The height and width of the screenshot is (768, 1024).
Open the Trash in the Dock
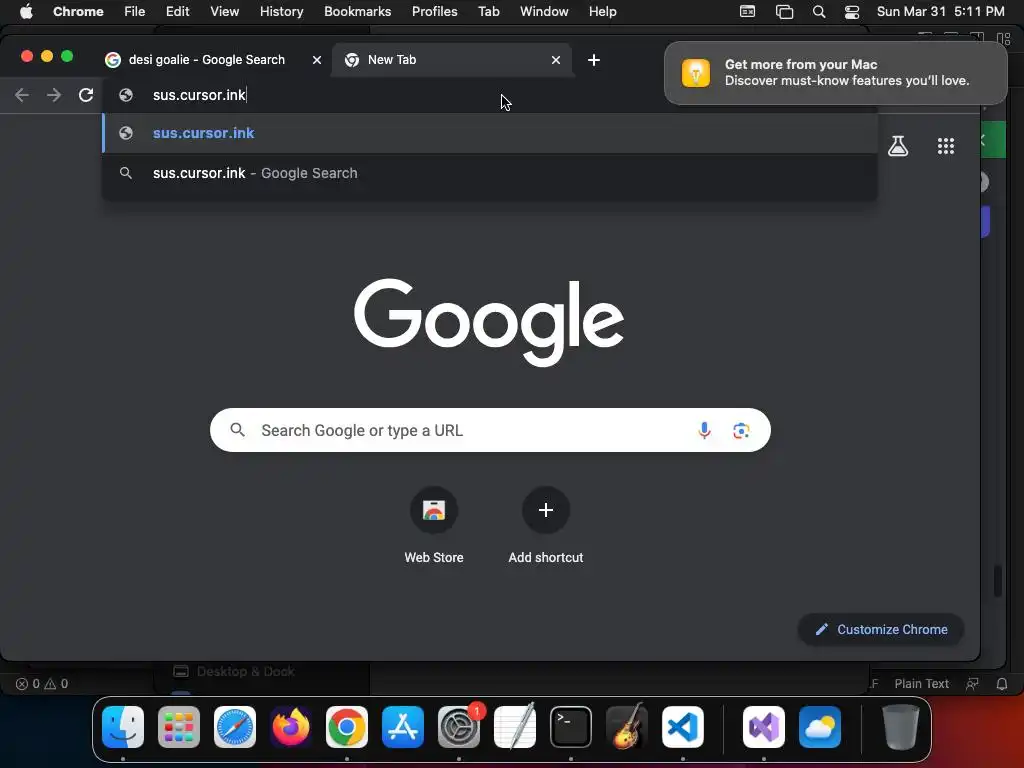(x=901, y=727)
